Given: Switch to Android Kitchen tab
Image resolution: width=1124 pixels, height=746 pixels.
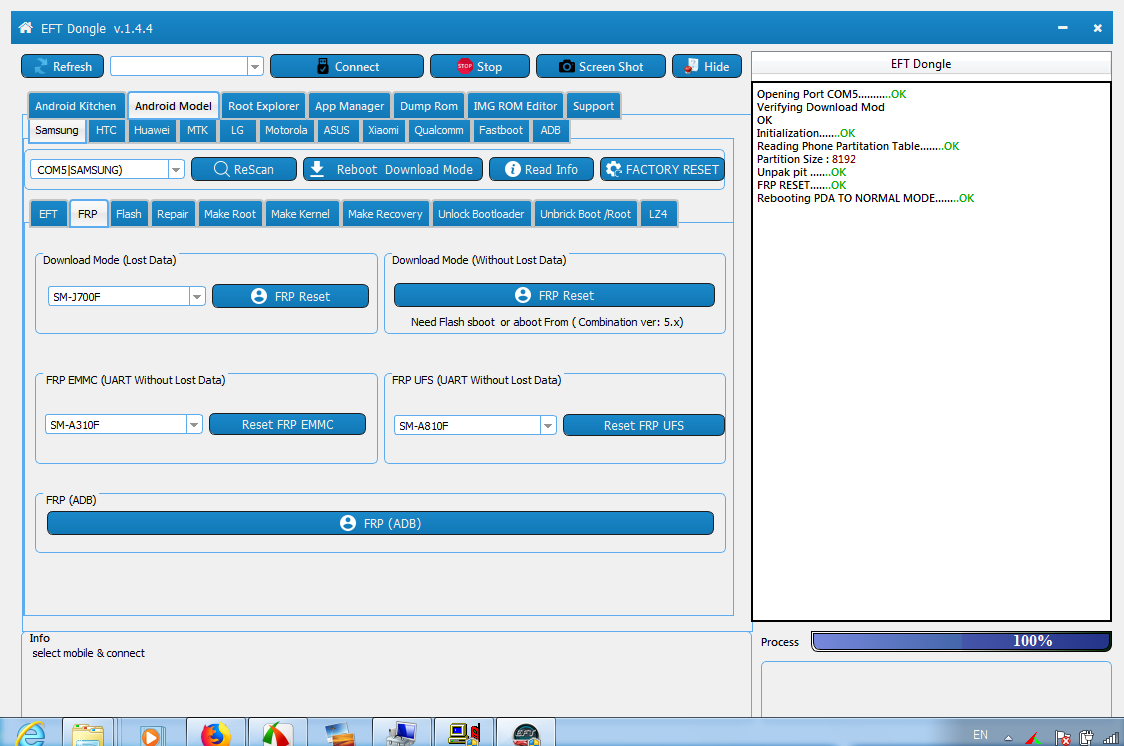Looking at the screenshot, I should pyautogui.click(x=76, y=106).
